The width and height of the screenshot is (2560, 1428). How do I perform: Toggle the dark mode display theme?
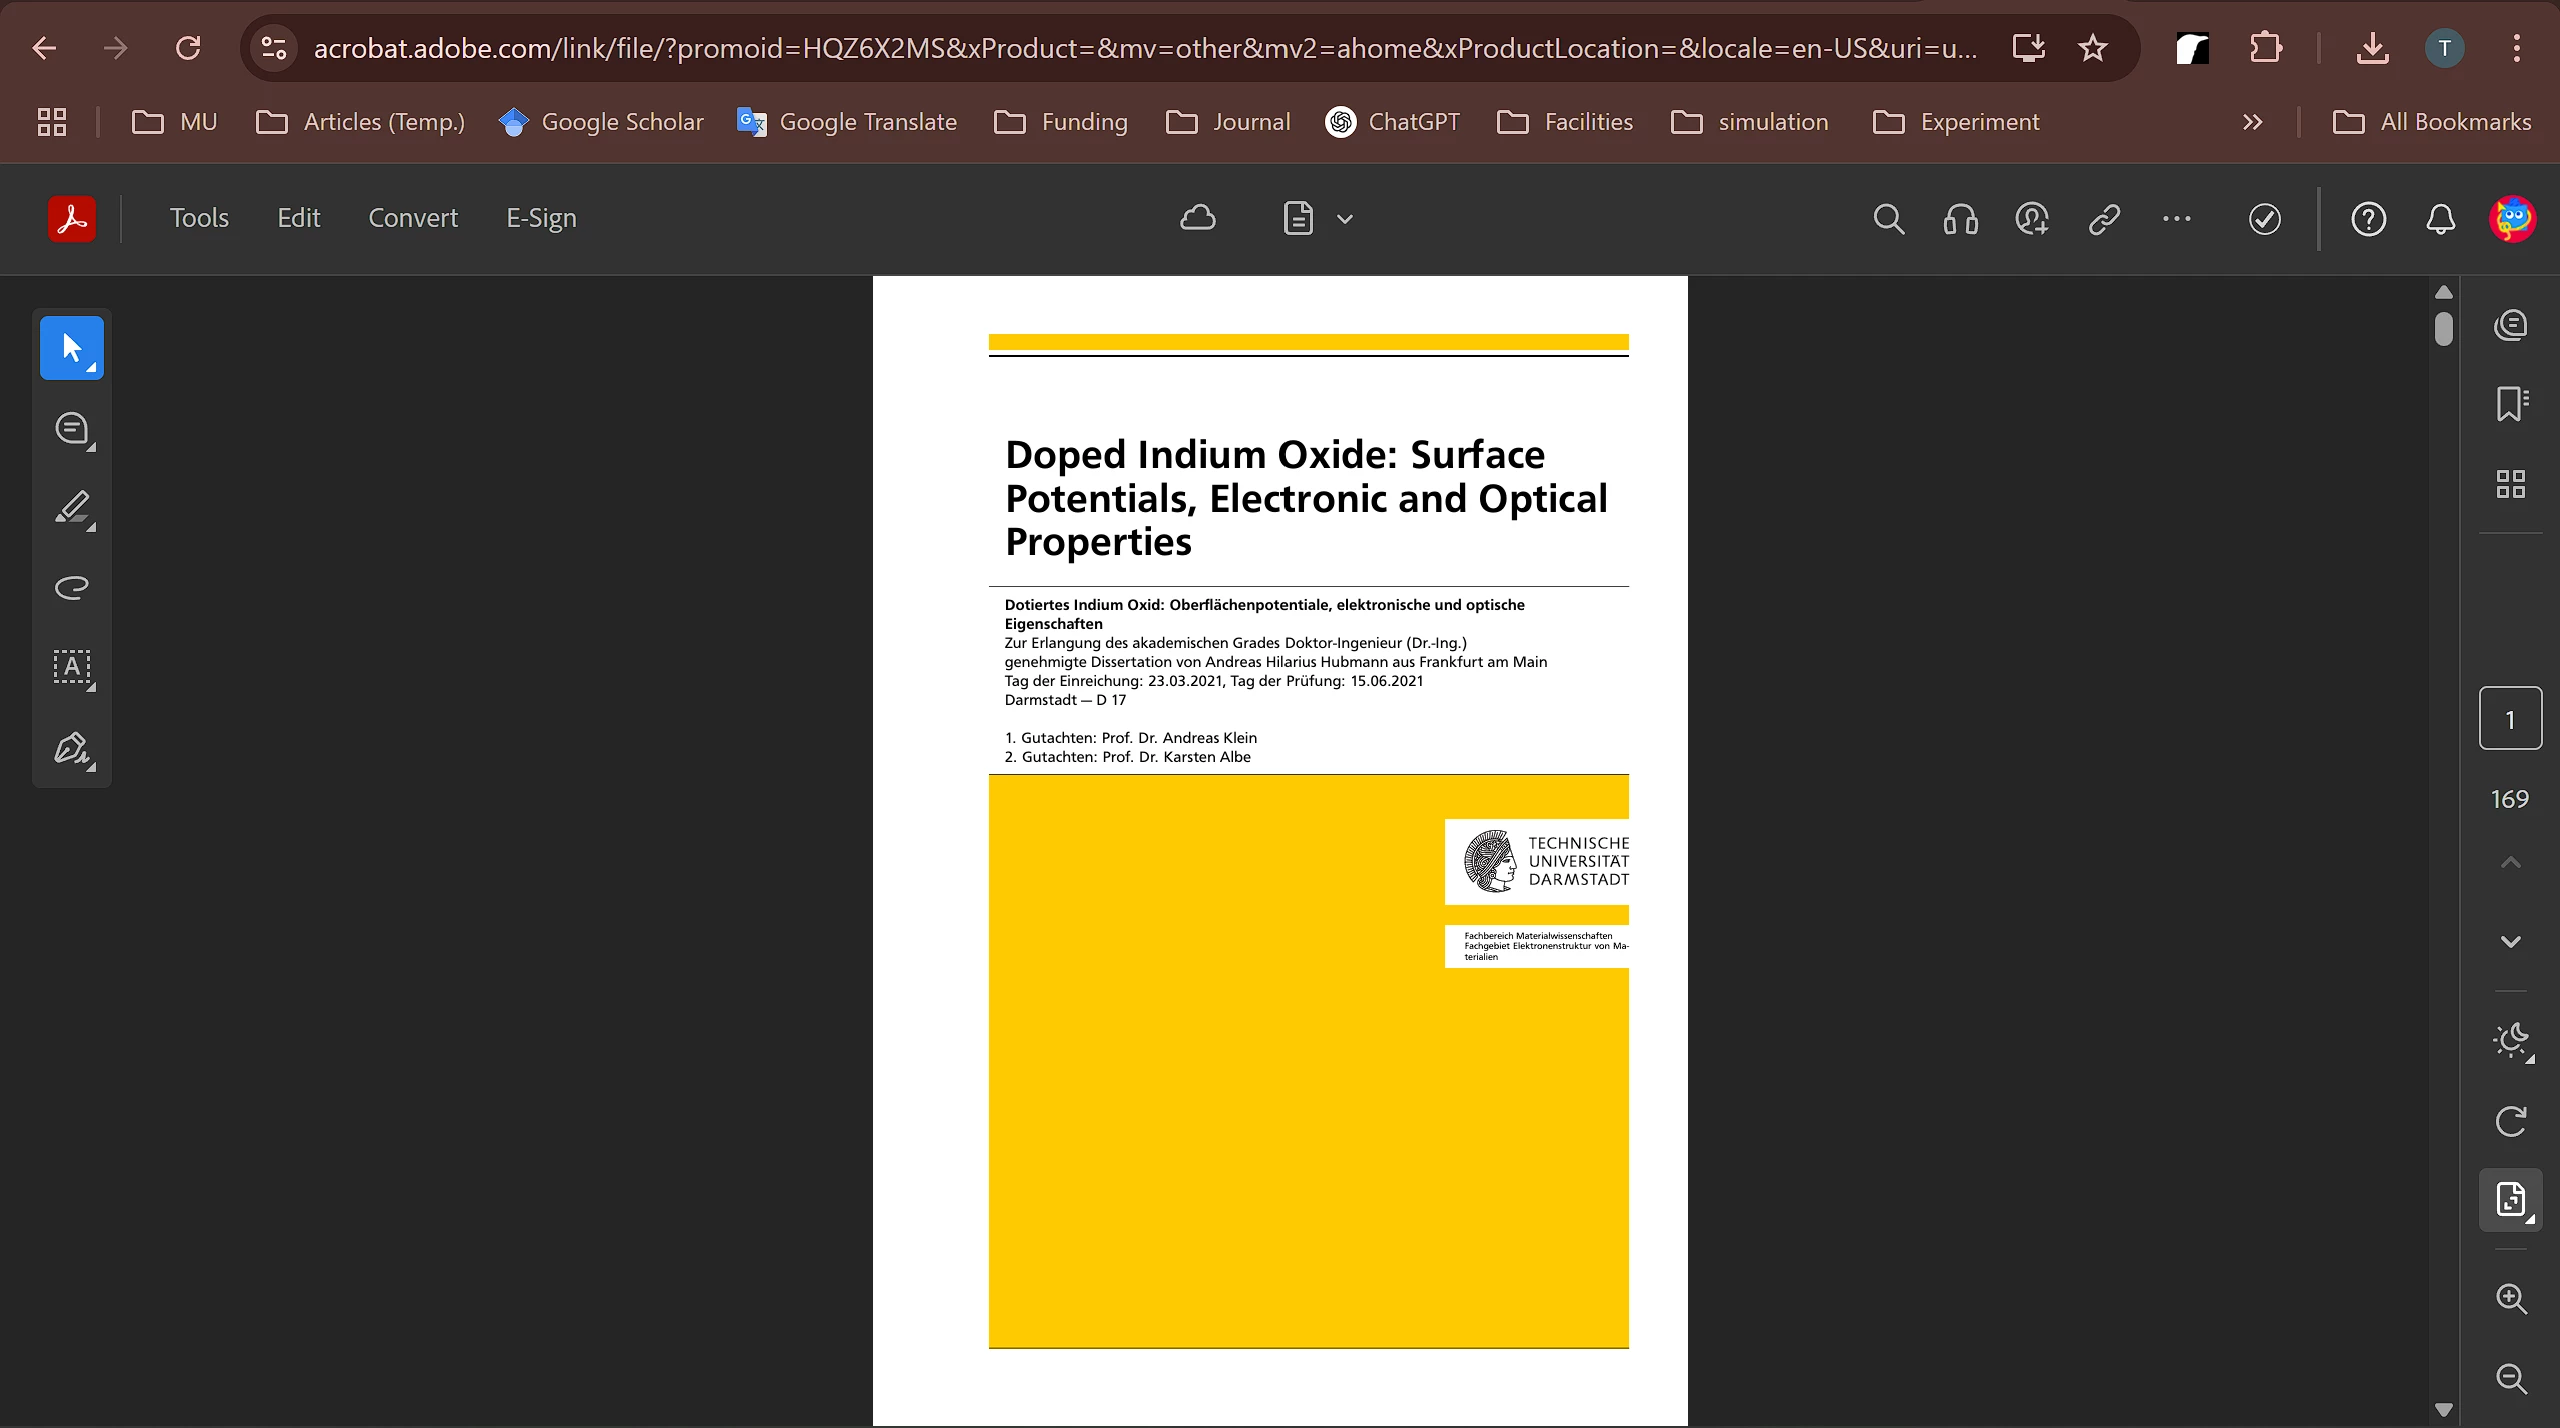point(2511,1041)
